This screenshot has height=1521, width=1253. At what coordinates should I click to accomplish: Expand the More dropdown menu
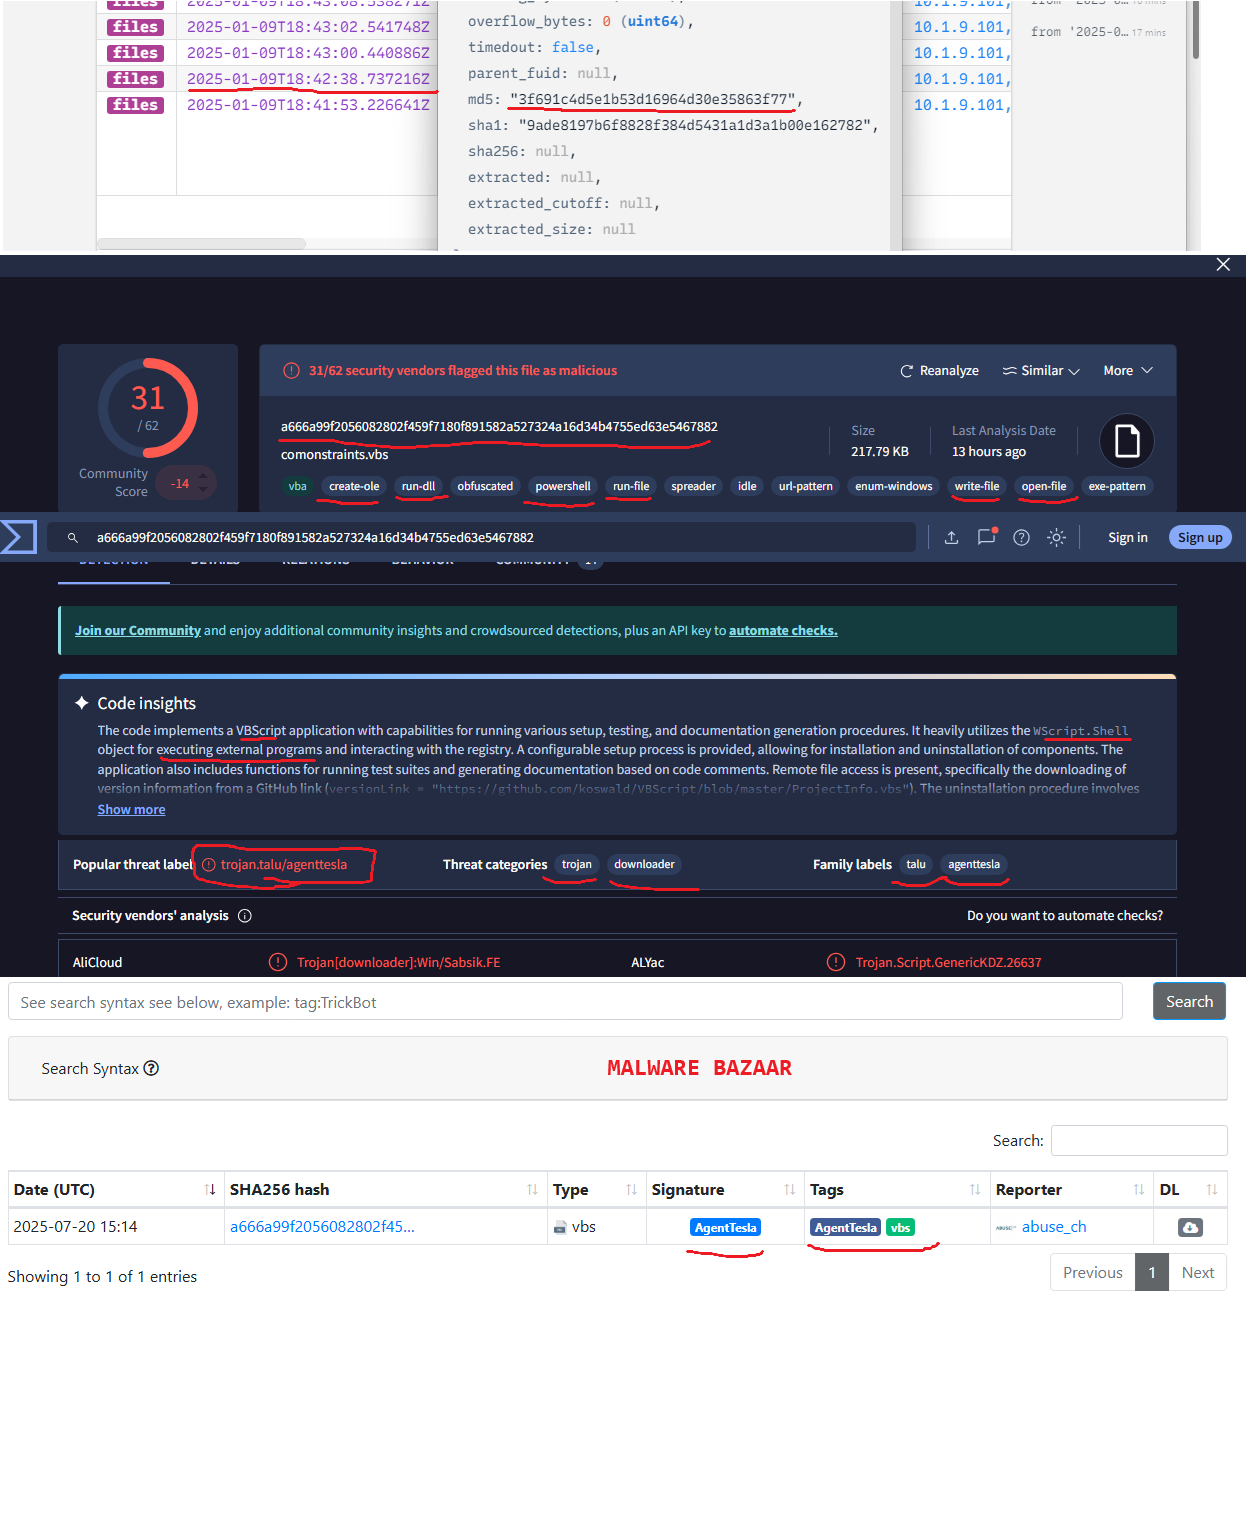[x=1128, y=371]
